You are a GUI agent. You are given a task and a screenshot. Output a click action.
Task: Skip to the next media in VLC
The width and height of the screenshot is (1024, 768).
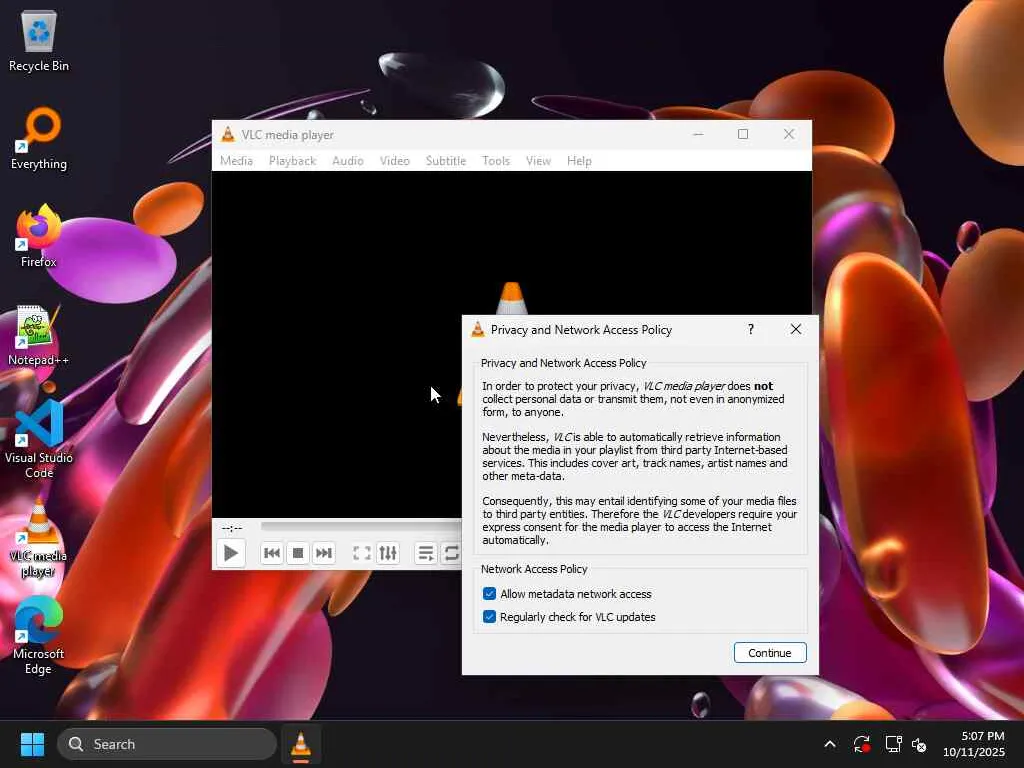pyautogui.click(x=324, y=553)
